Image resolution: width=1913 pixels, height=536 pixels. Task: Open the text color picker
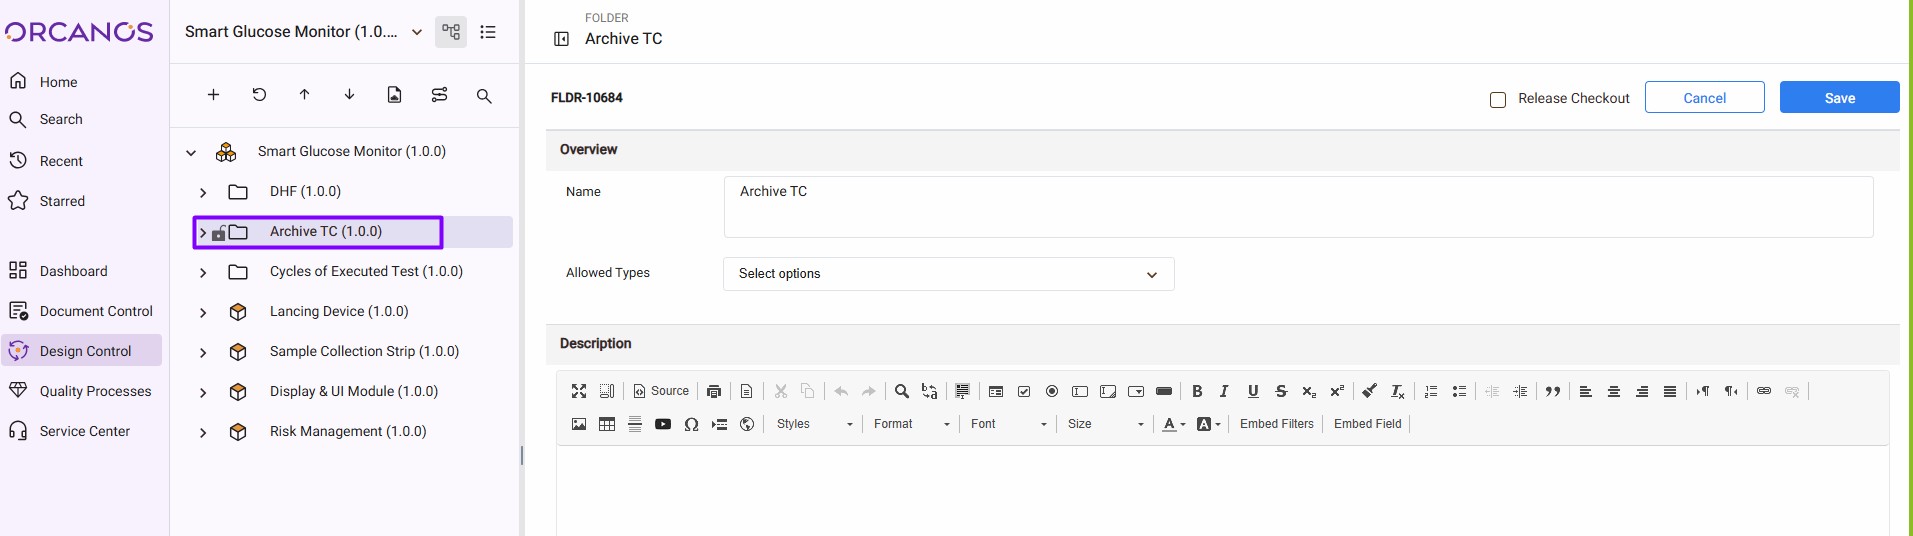(x=1173, y=424)
